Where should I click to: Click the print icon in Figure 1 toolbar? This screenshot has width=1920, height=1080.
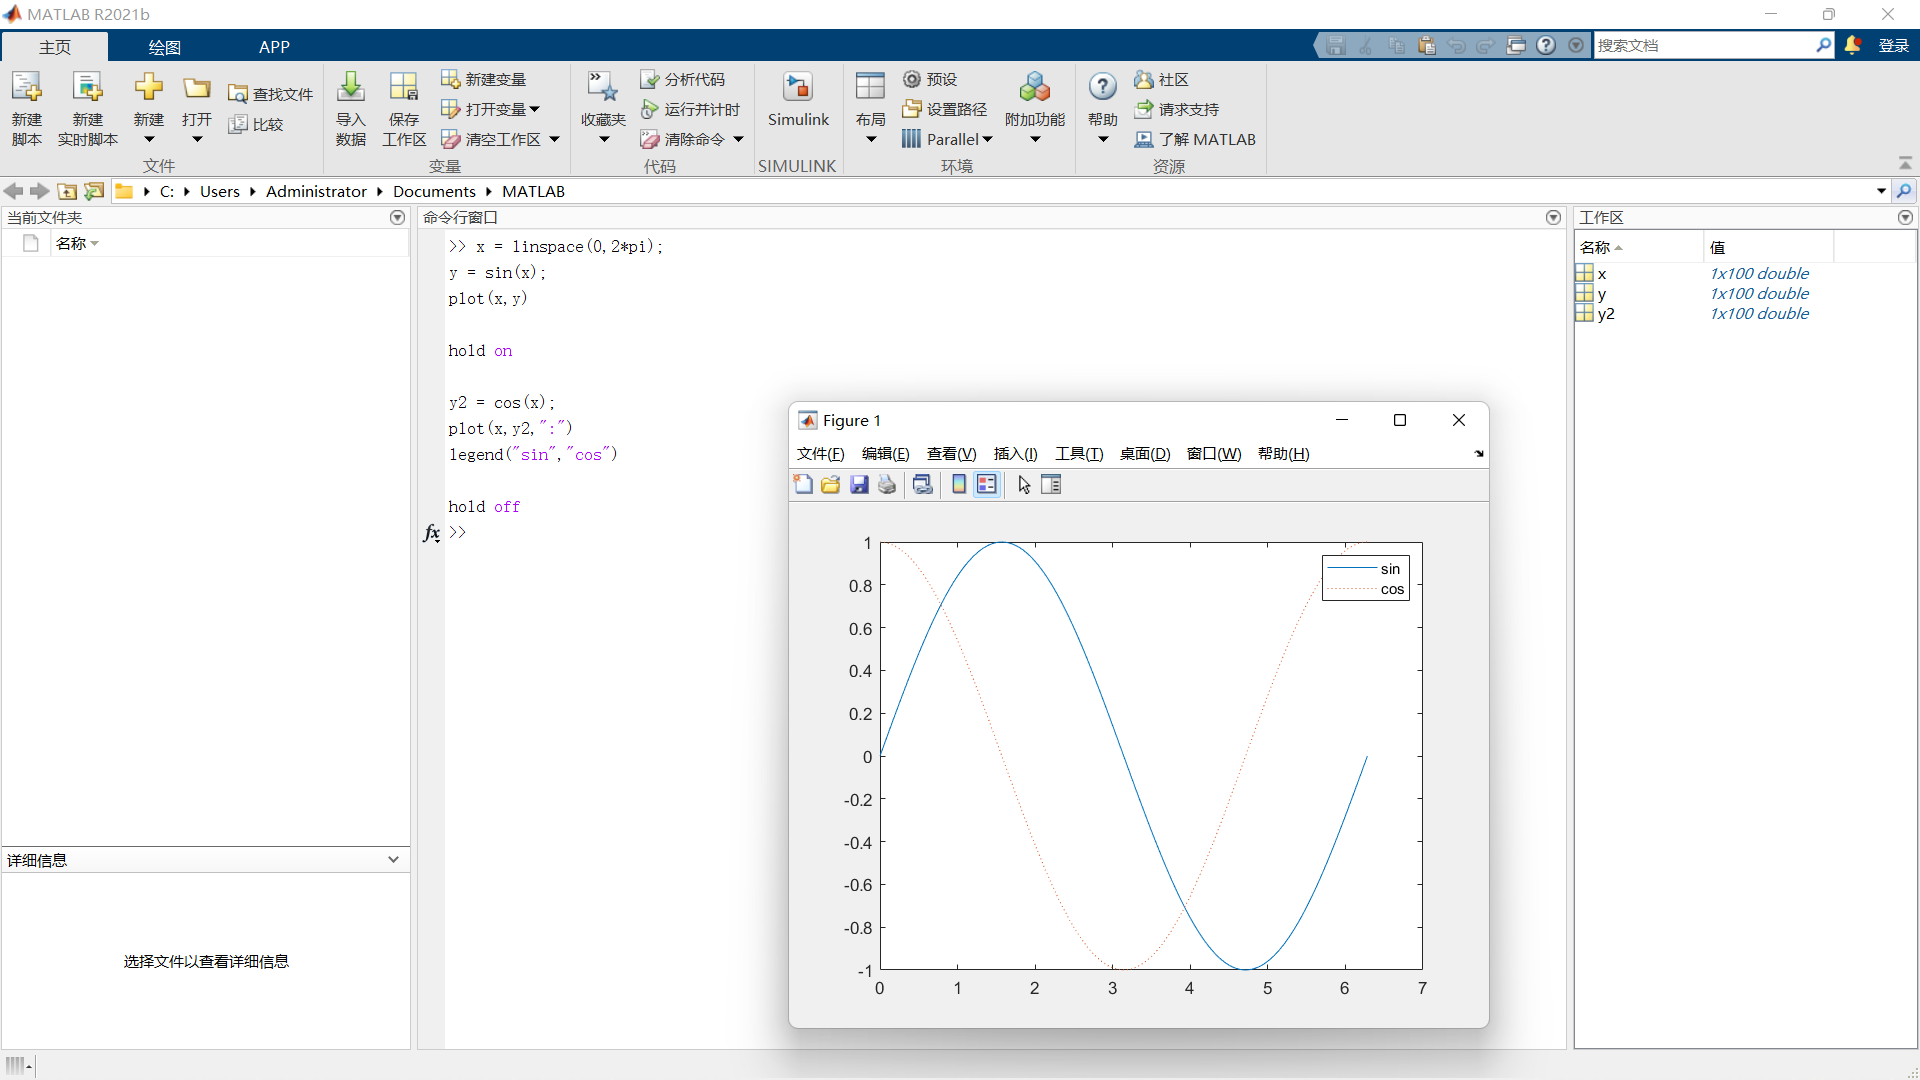click(887, 485)
